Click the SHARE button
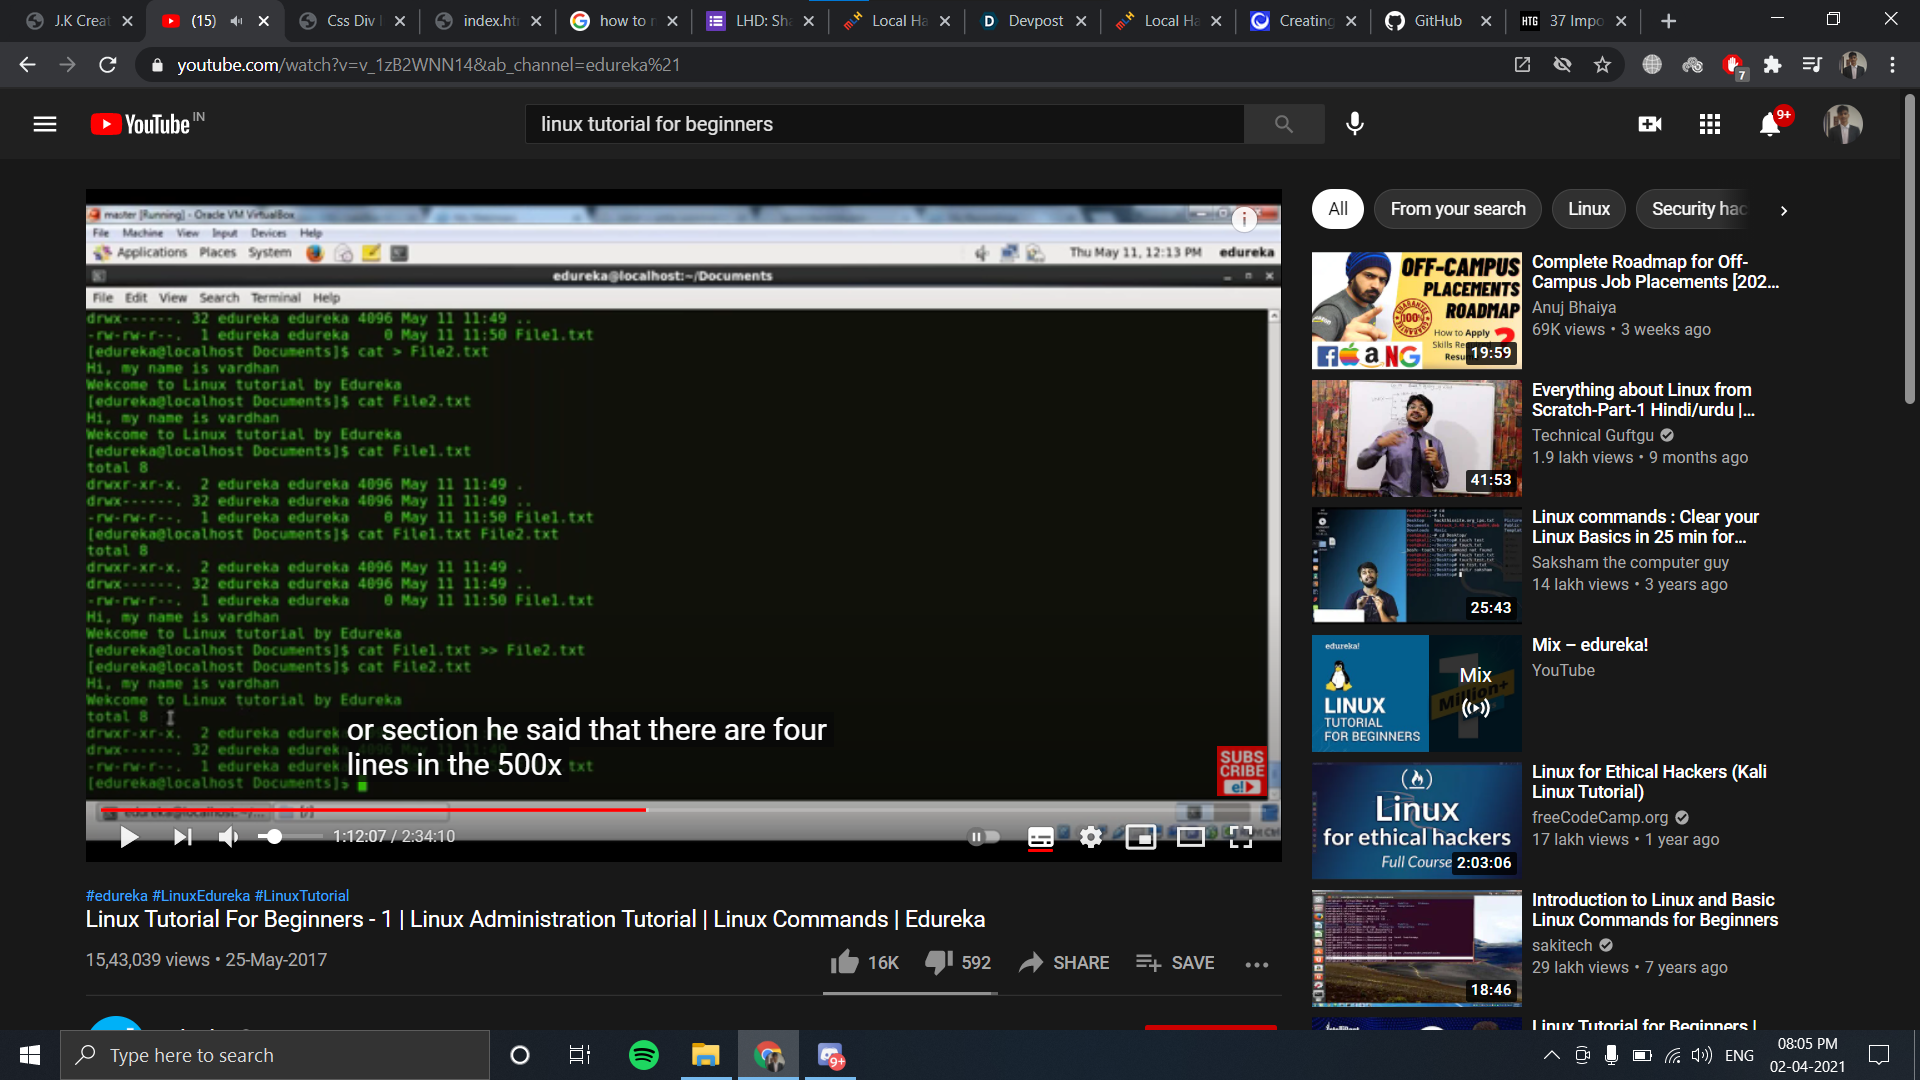Viewport: 1920px width, 1080px height. 1064,962
